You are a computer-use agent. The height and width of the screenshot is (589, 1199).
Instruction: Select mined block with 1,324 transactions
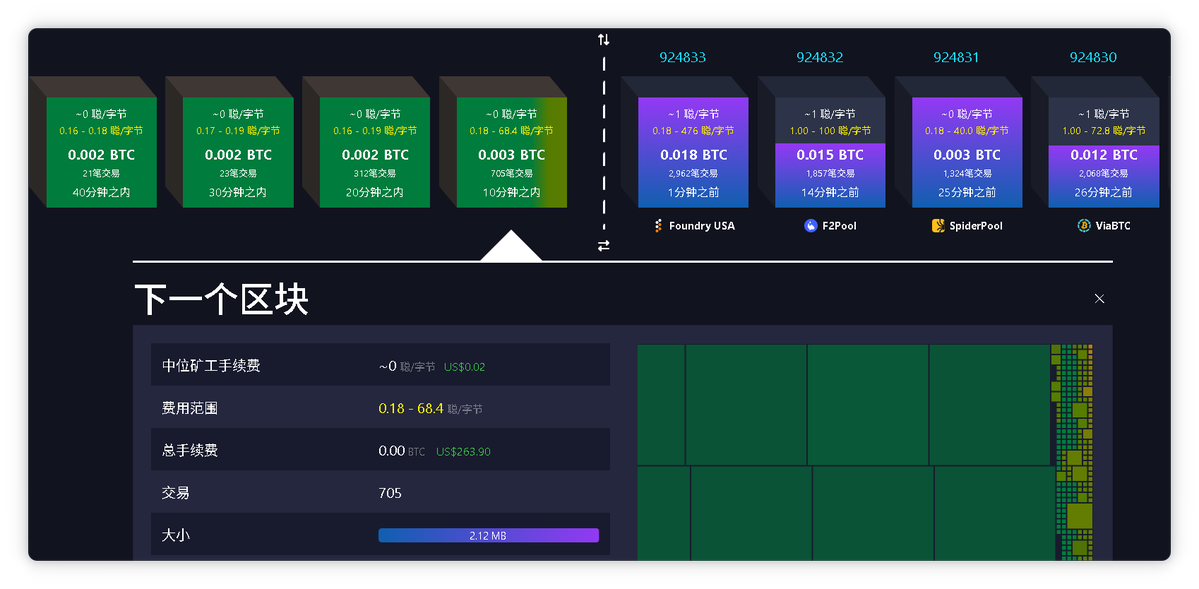click(967, 152)
